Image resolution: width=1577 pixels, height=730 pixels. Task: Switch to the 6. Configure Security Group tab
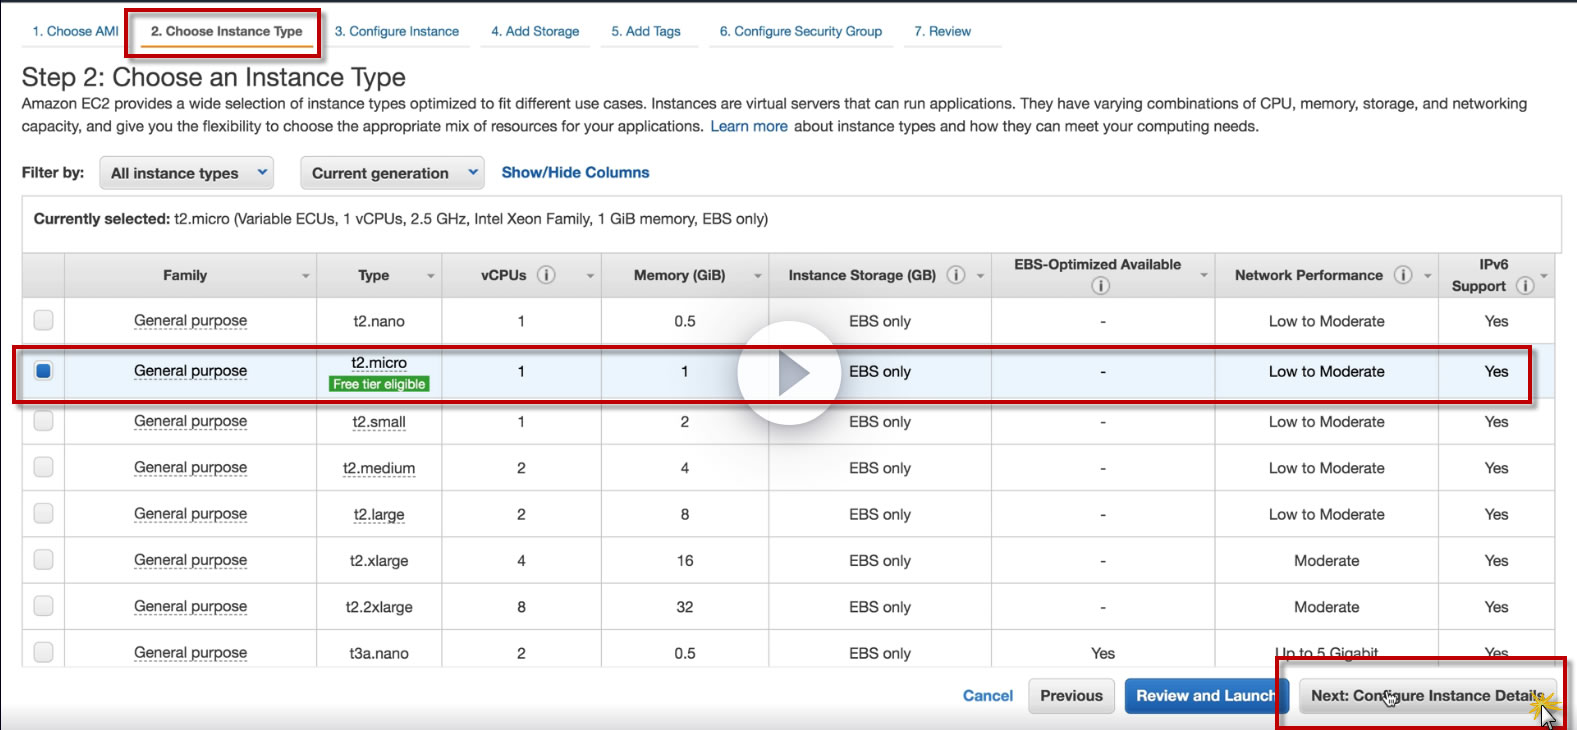tap(800, 31)
